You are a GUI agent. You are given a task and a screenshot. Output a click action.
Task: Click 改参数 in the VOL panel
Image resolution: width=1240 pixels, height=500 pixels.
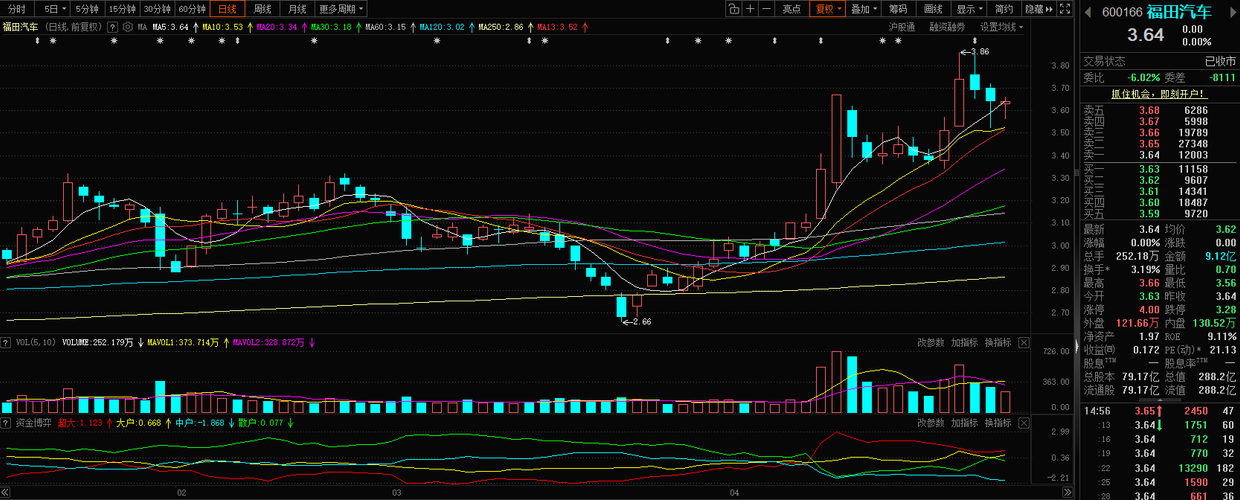click(x=930, y=342)
